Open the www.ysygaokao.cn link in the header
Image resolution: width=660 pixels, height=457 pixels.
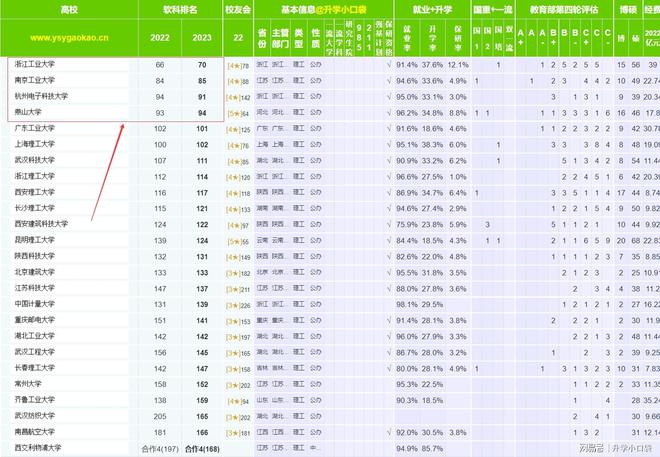tap(69, 38)
